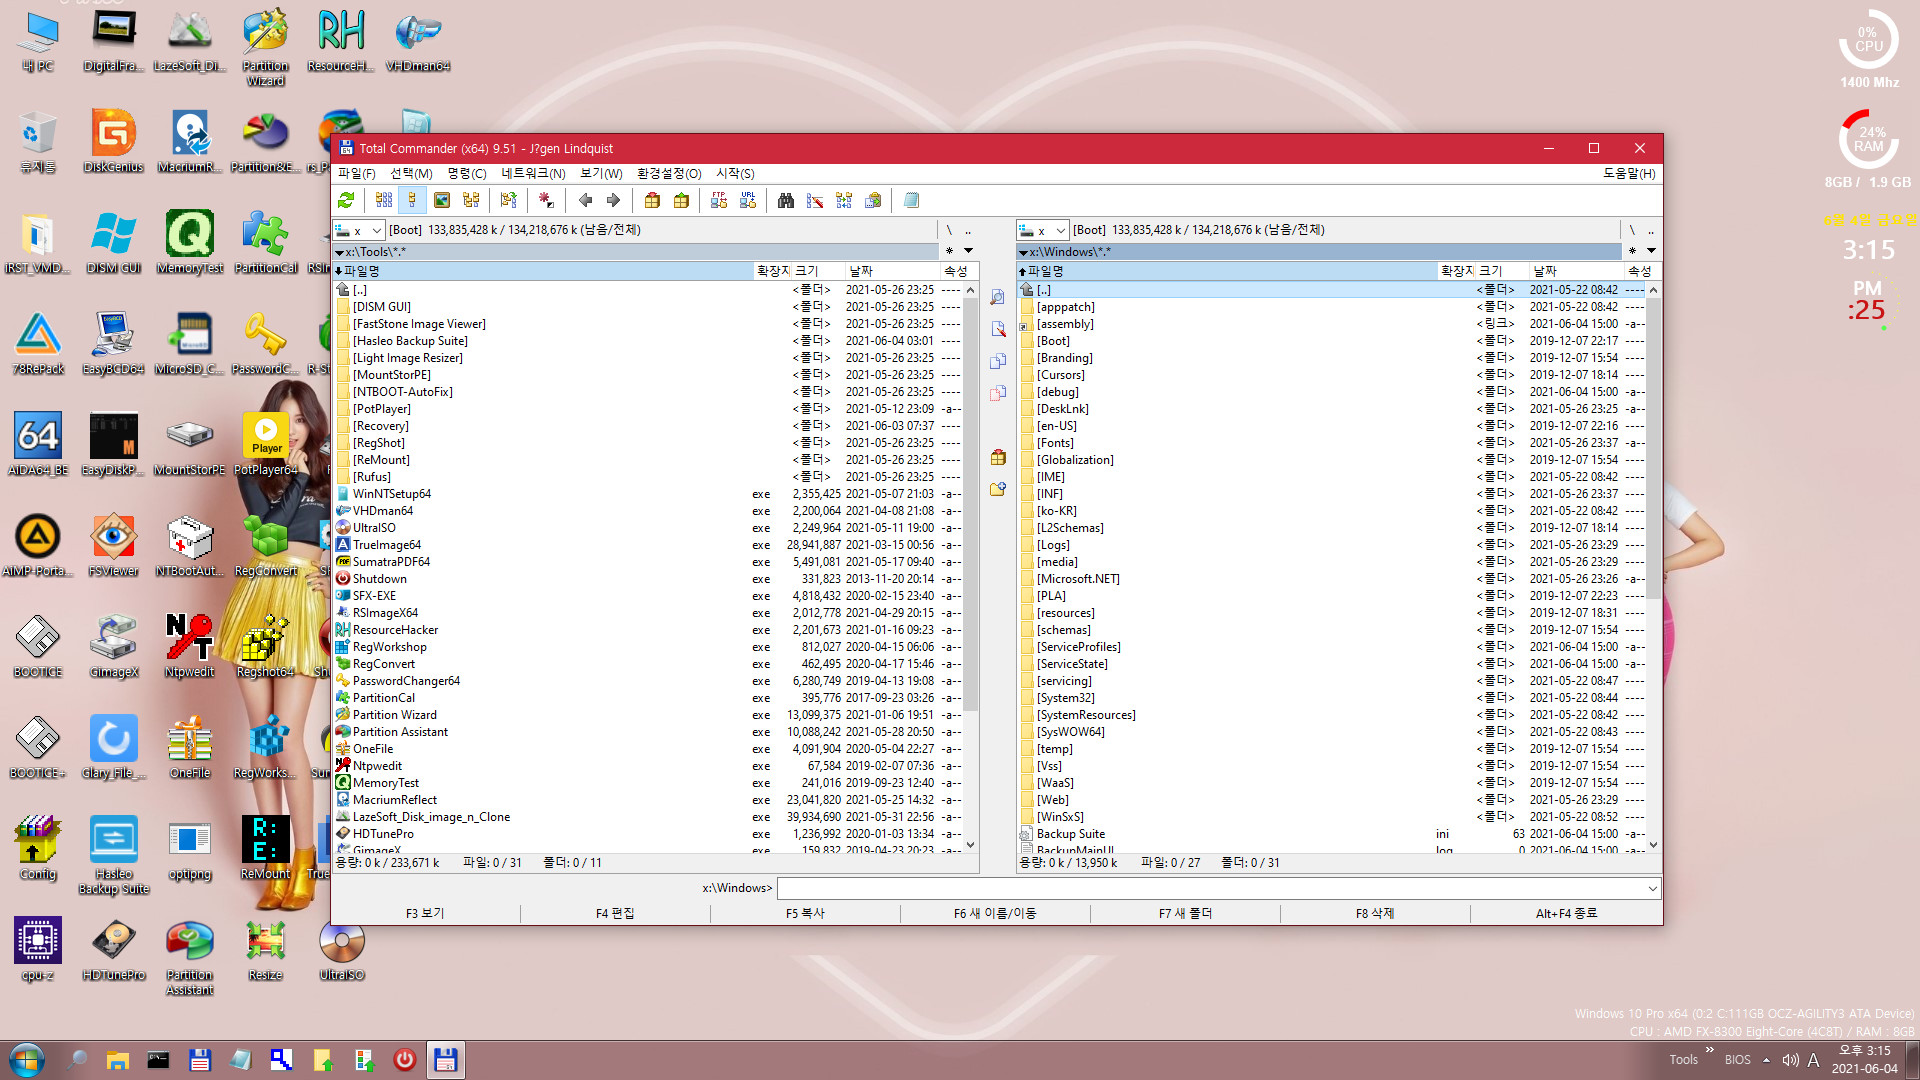This screenshot has width=1920, height=1080.
Task: Click the red star toolbar icon
Action: tap(546, 200)
